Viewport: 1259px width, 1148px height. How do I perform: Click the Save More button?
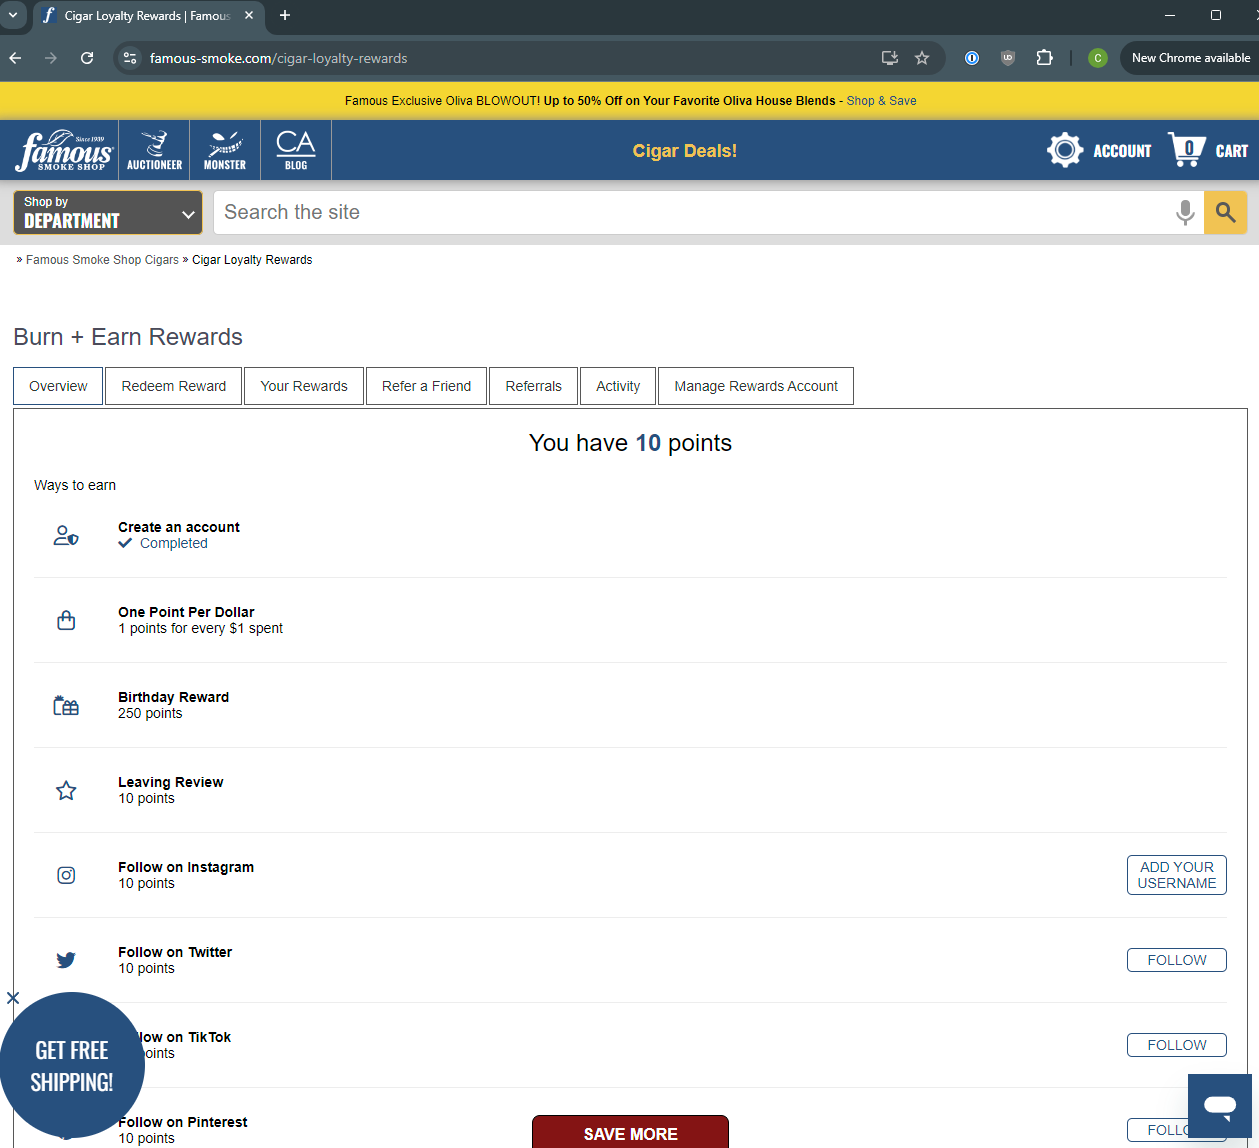[631, 1132]
